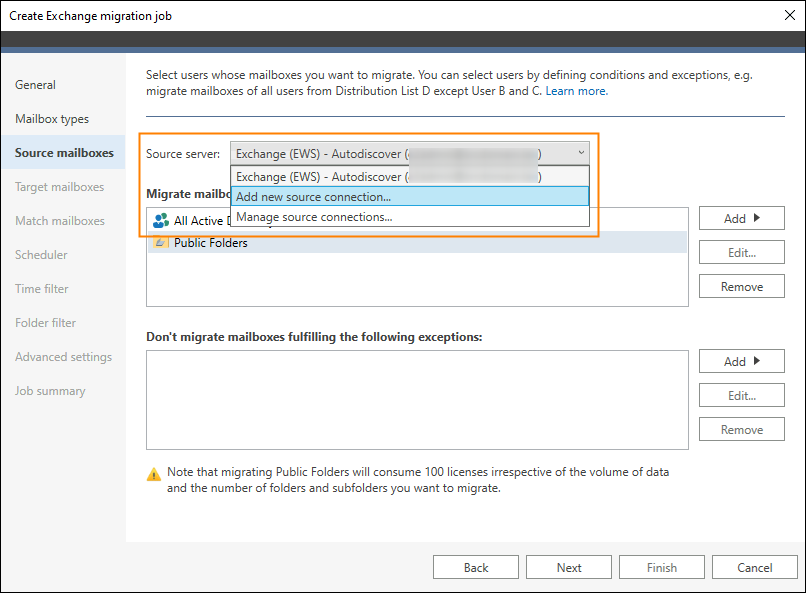Click Edit... beside the migrate mailboxes list
Screen dimensions: 806x593
741,252
